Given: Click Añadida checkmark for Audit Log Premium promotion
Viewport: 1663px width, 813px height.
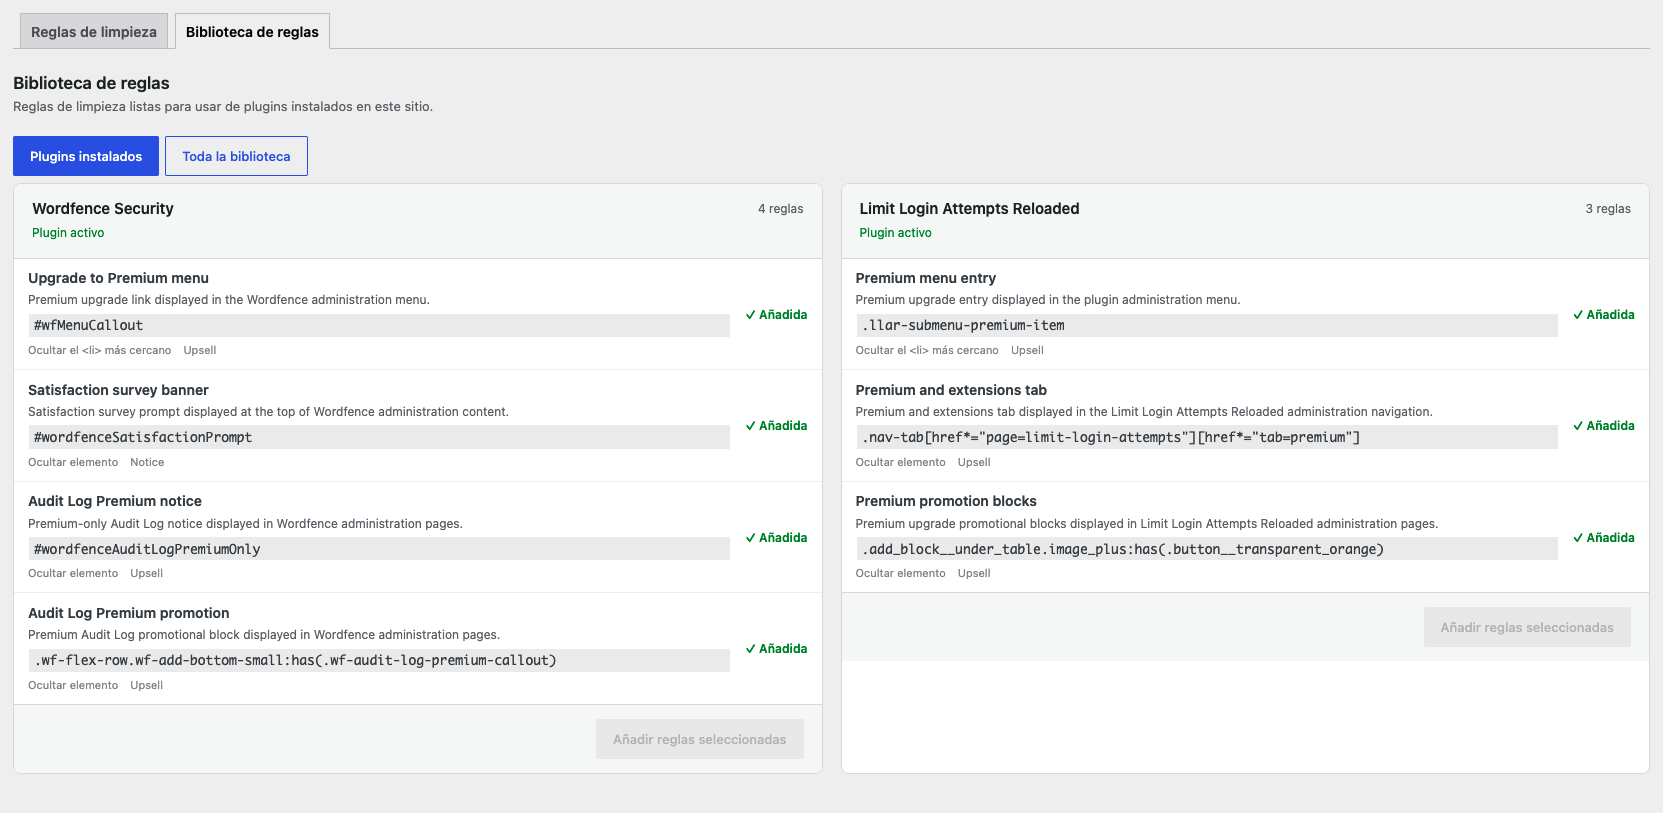Looking at the screenshot, I should 776,649.
